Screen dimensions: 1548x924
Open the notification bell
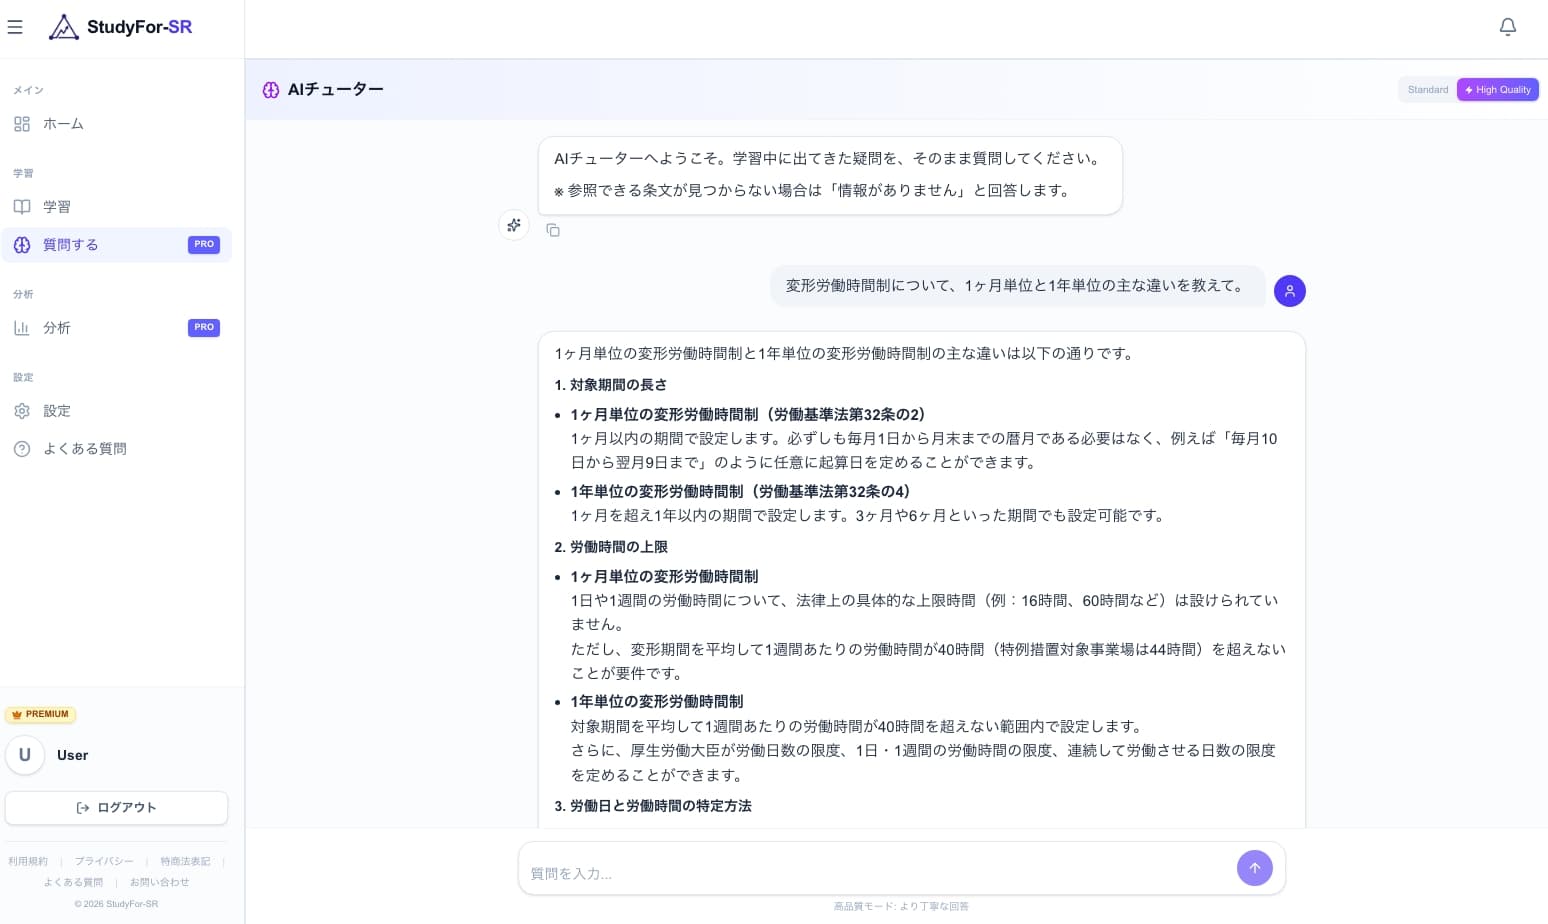(1508, 27)
